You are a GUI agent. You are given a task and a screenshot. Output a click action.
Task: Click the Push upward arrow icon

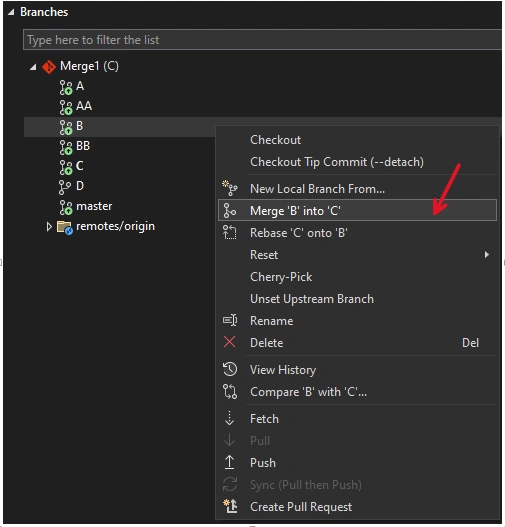(x=229, y=462)
